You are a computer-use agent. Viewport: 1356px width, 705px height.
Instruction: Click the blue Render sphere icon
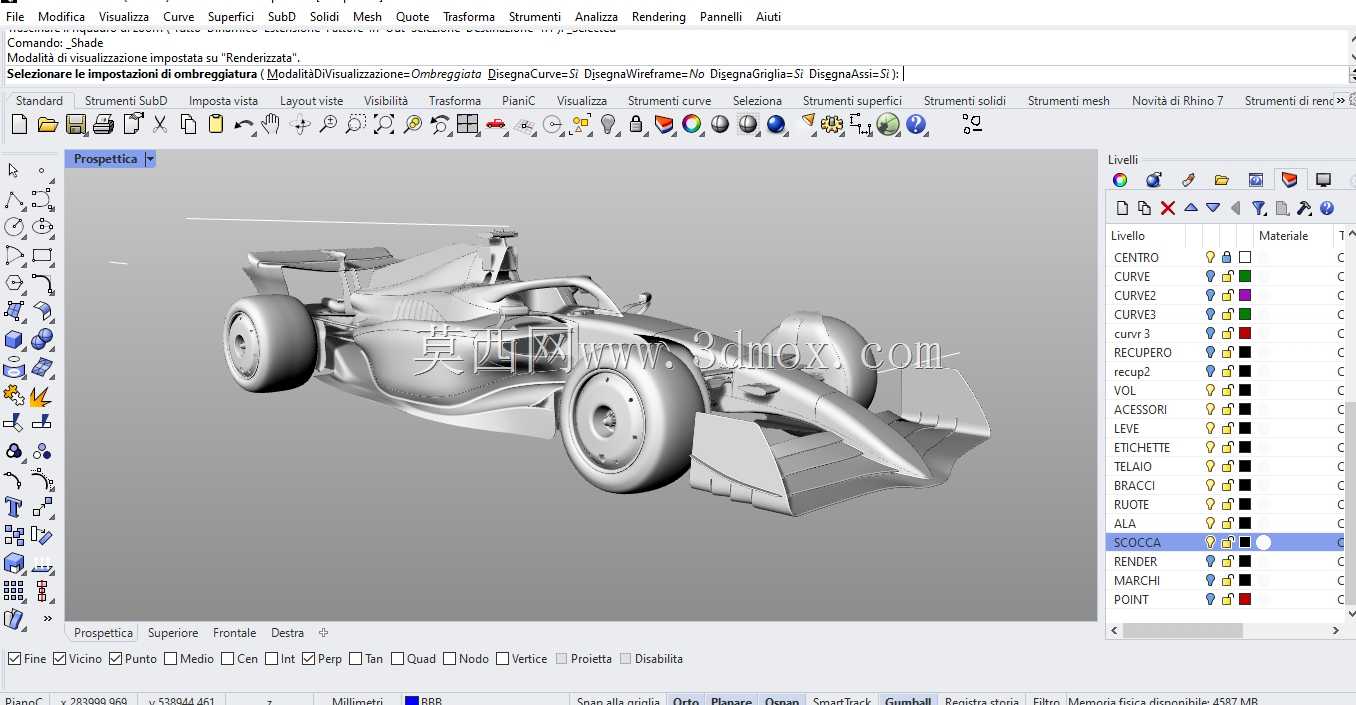point(776,124)
